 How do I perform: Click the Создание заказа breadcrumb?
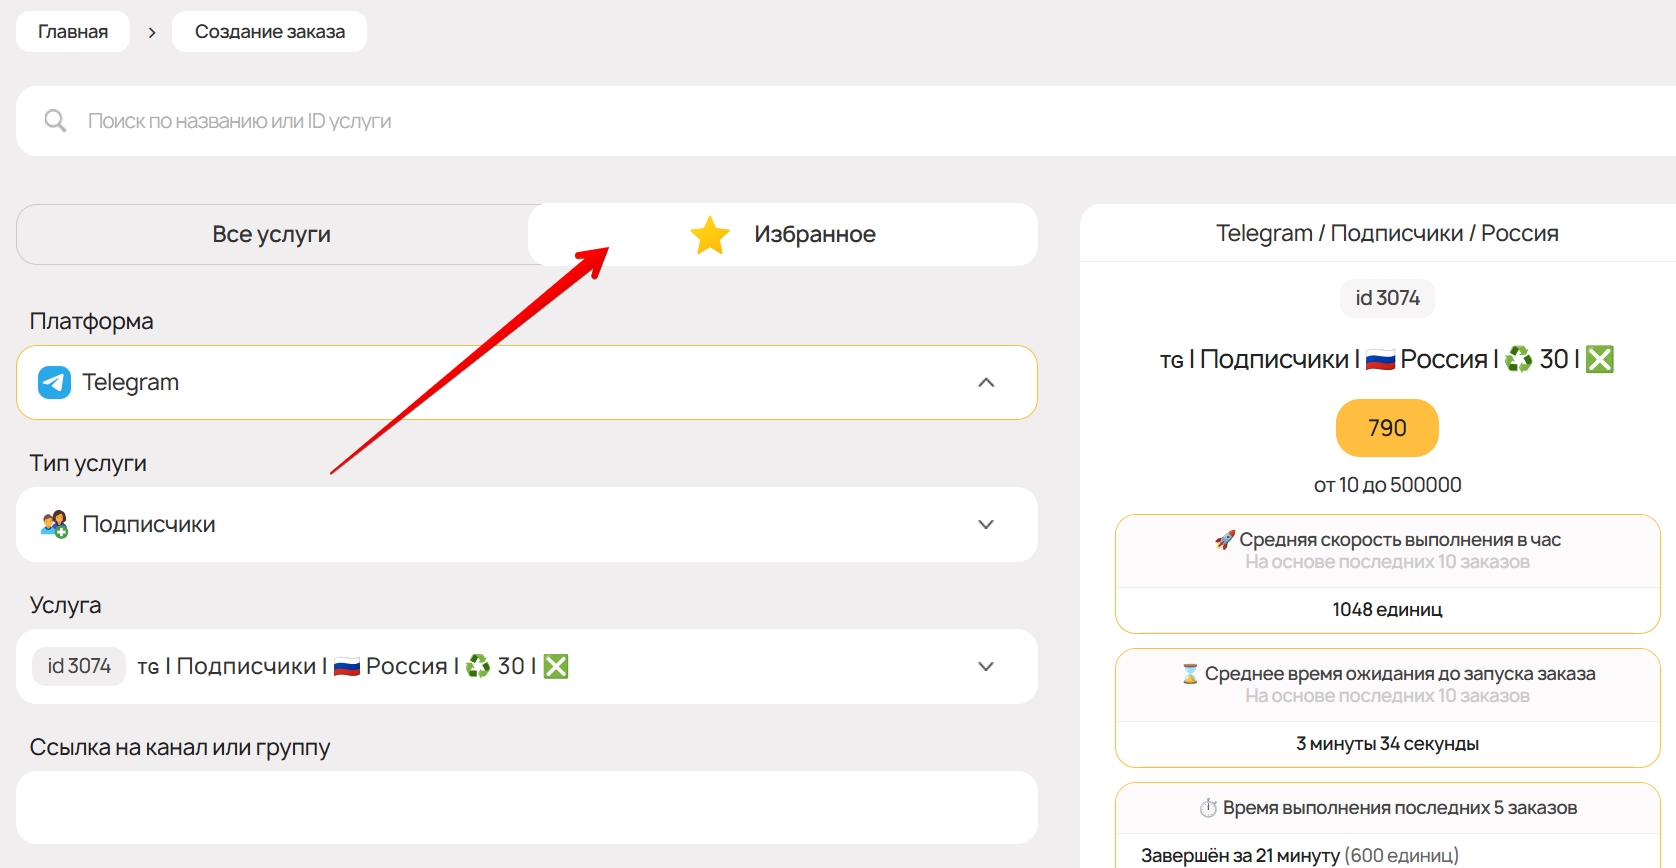[x=269, y=32]
